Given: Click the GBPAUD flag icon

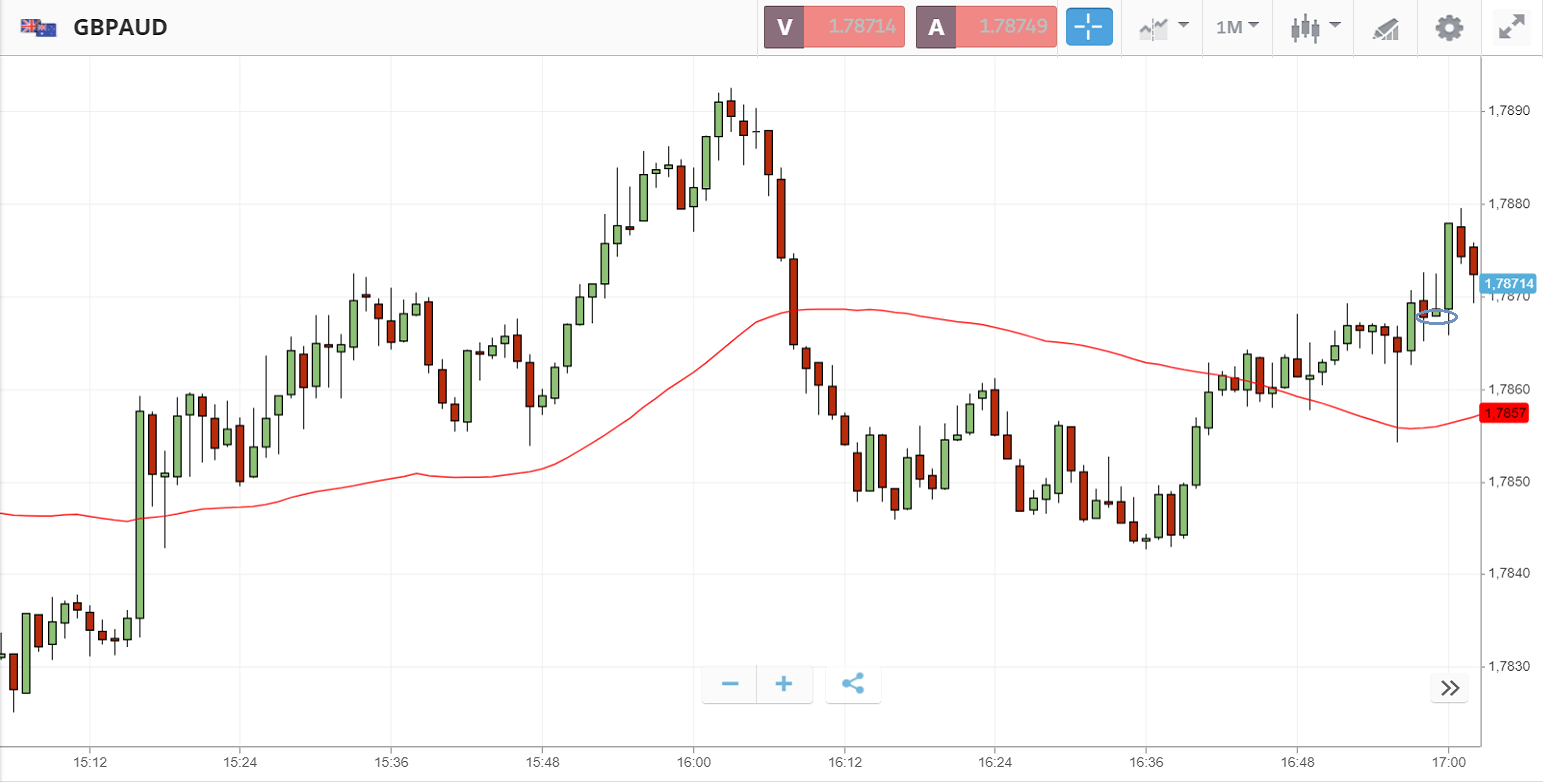Looking at the screenshot, I should (38, 28).
